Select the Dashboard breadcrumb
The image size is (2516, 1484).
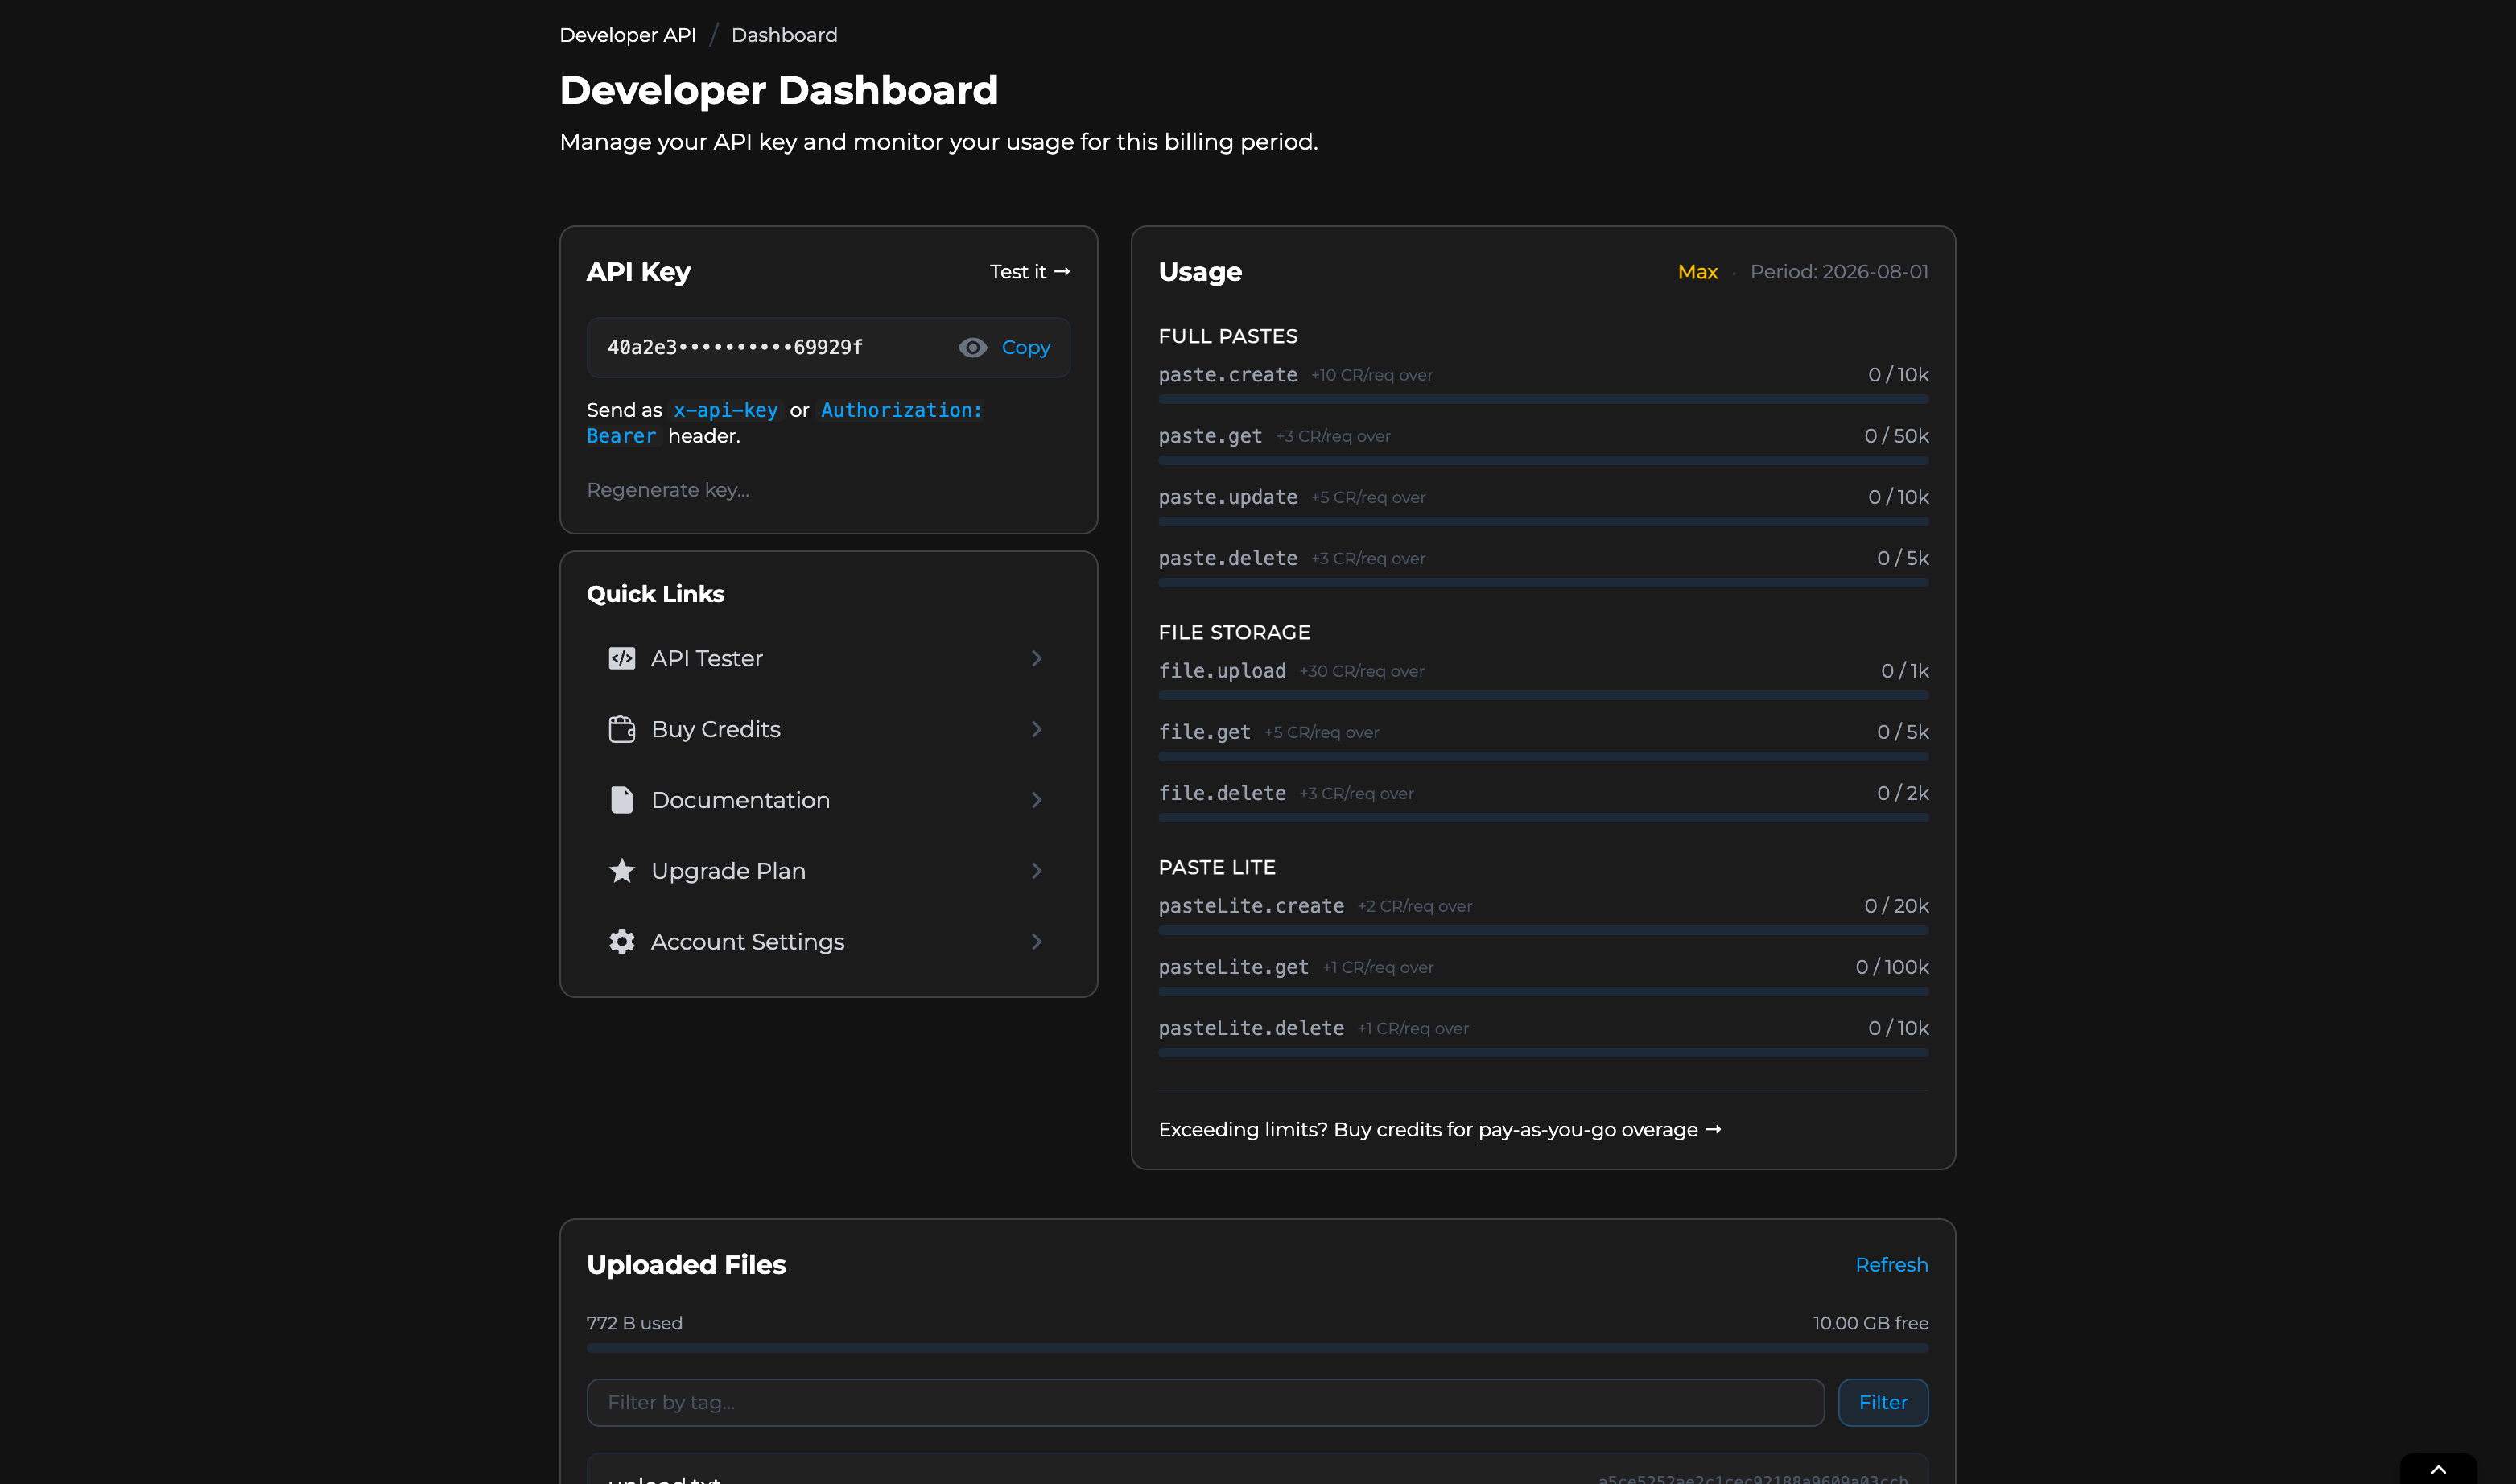784,35
